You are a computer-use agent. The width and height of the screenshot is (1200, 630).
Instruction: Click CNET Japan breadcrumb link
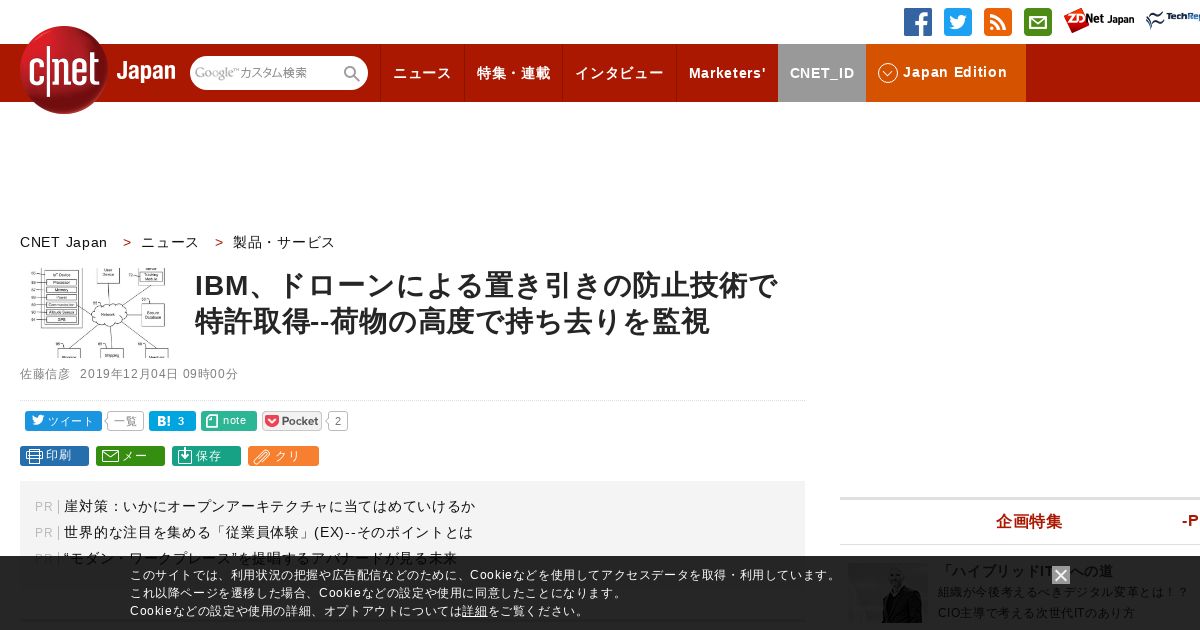[63, 242]
